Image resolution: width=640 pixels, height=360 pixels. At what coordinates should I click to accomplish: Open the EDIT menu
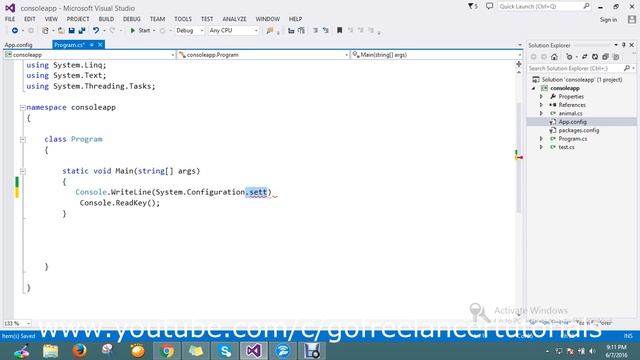[x=30, y=19]
